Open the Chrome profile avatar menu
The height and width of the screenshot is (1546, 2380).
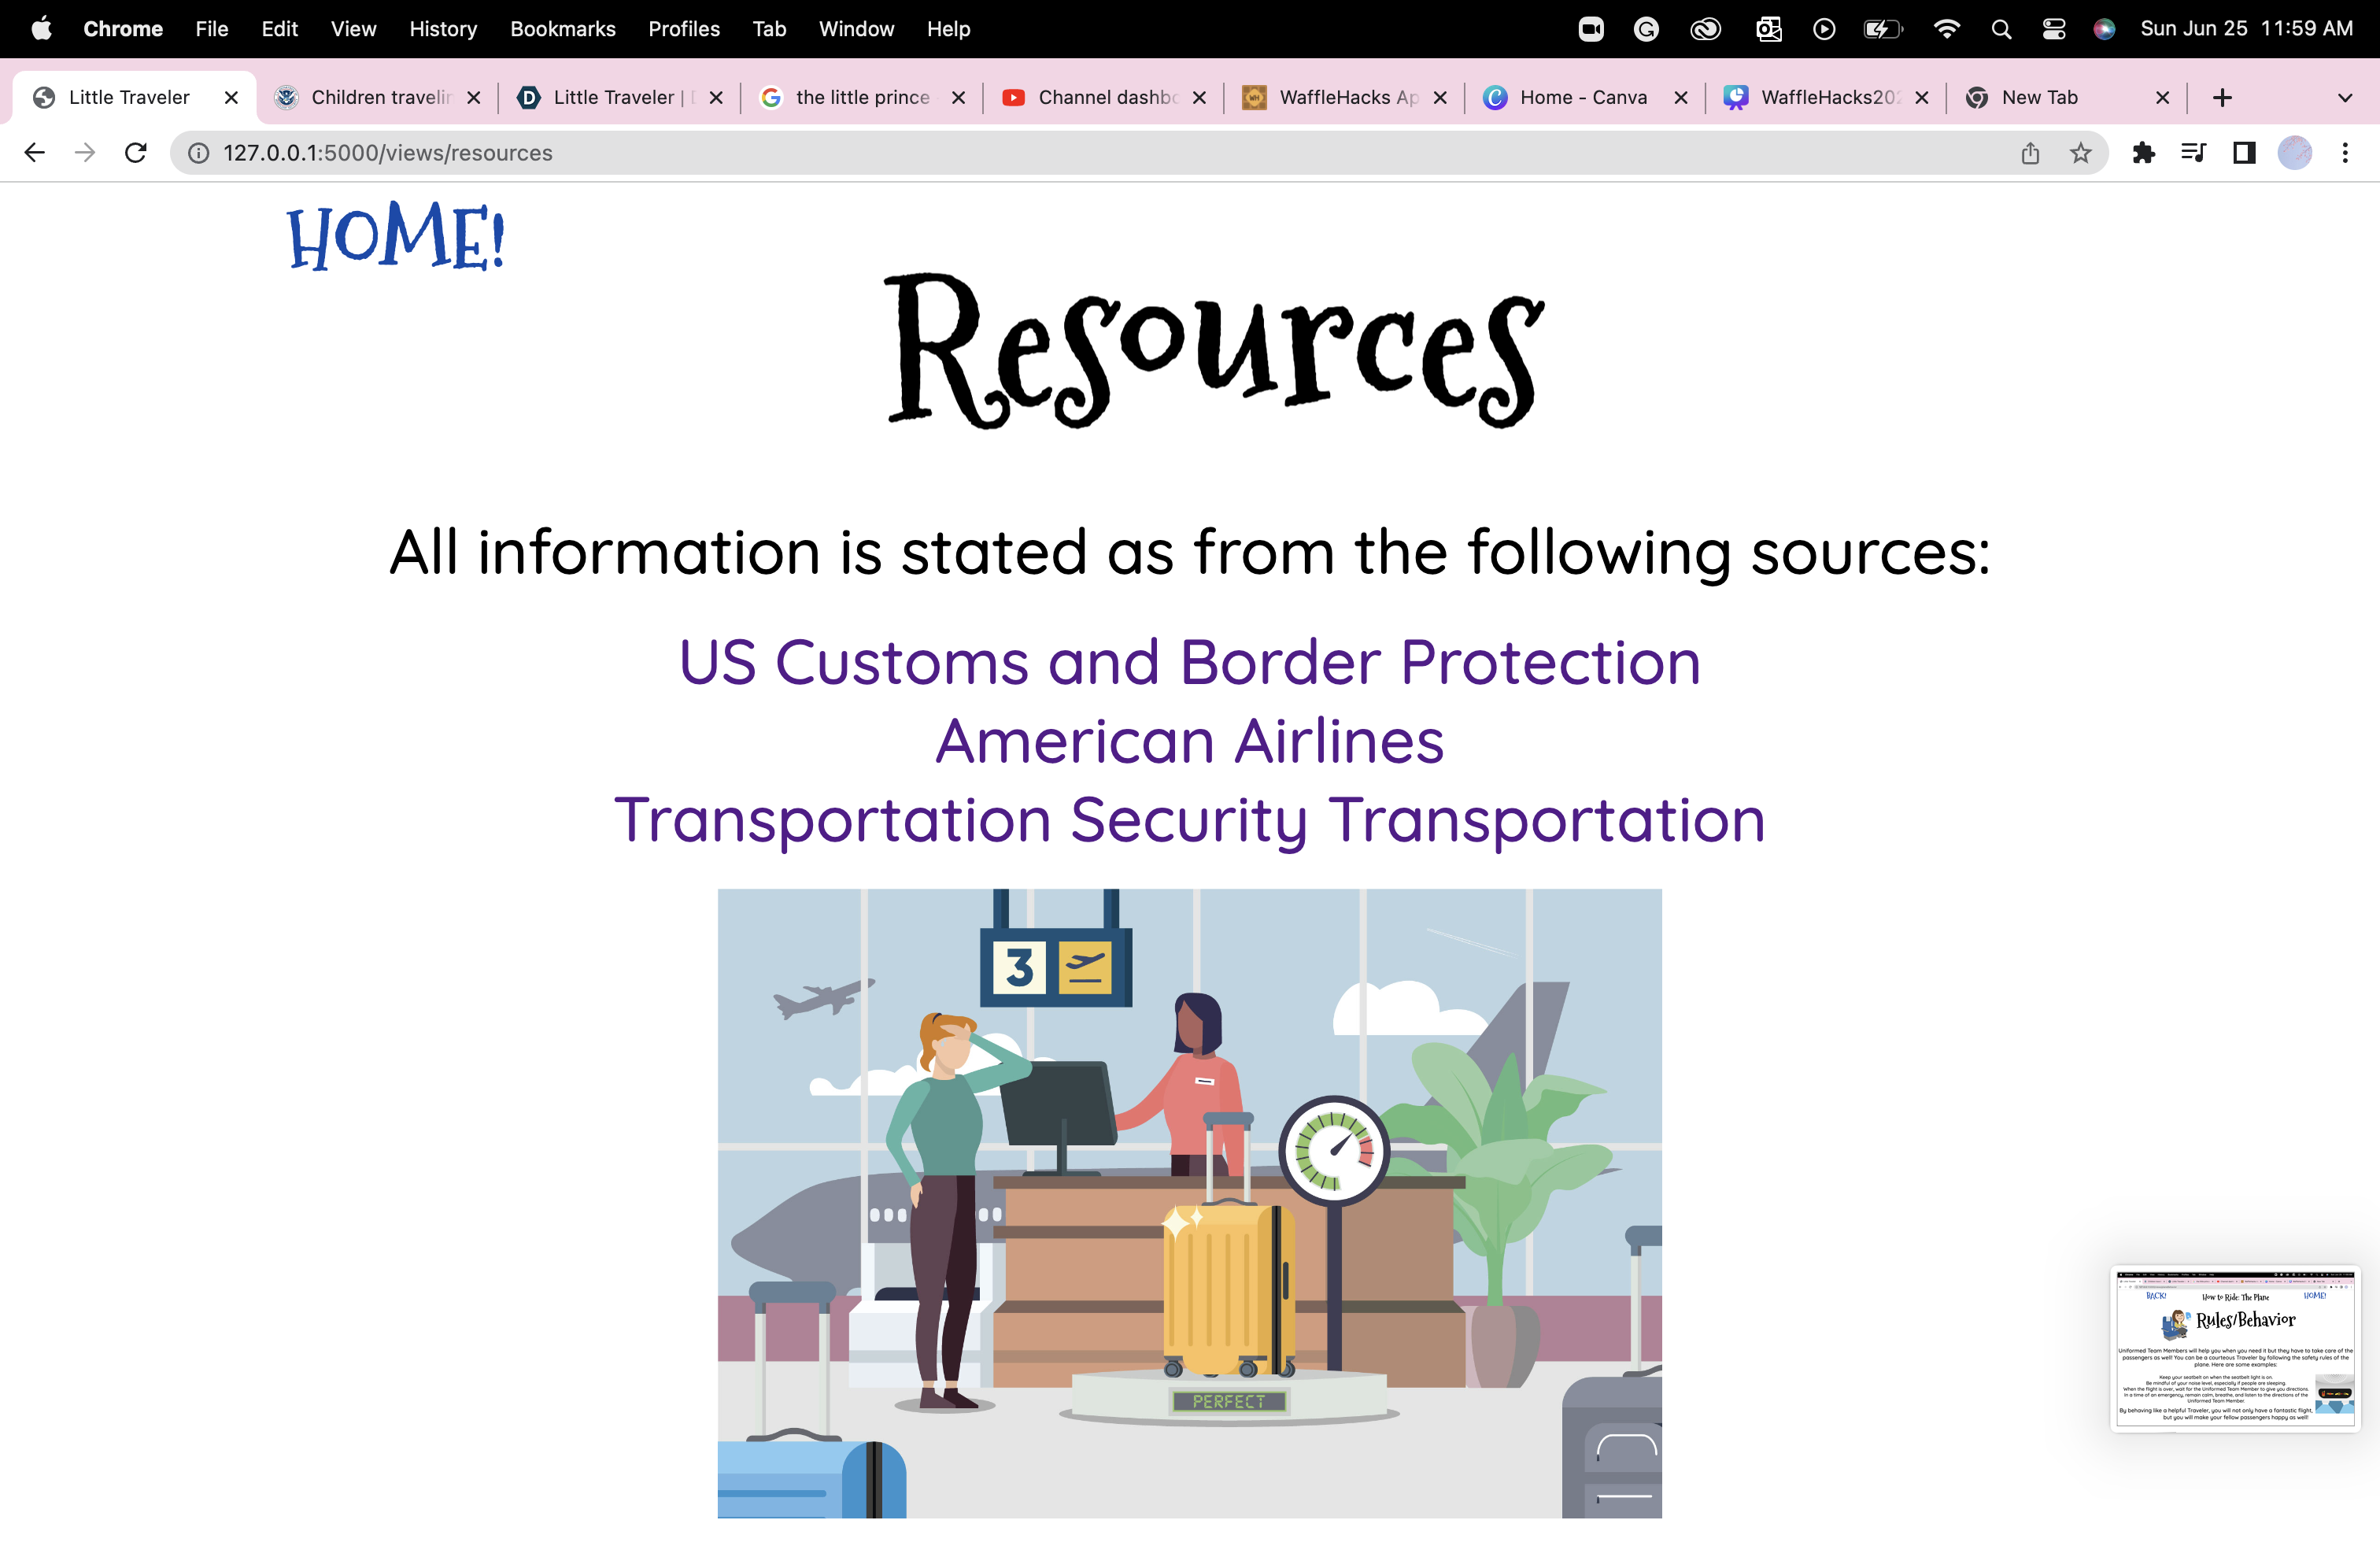tap(2295, 153)
